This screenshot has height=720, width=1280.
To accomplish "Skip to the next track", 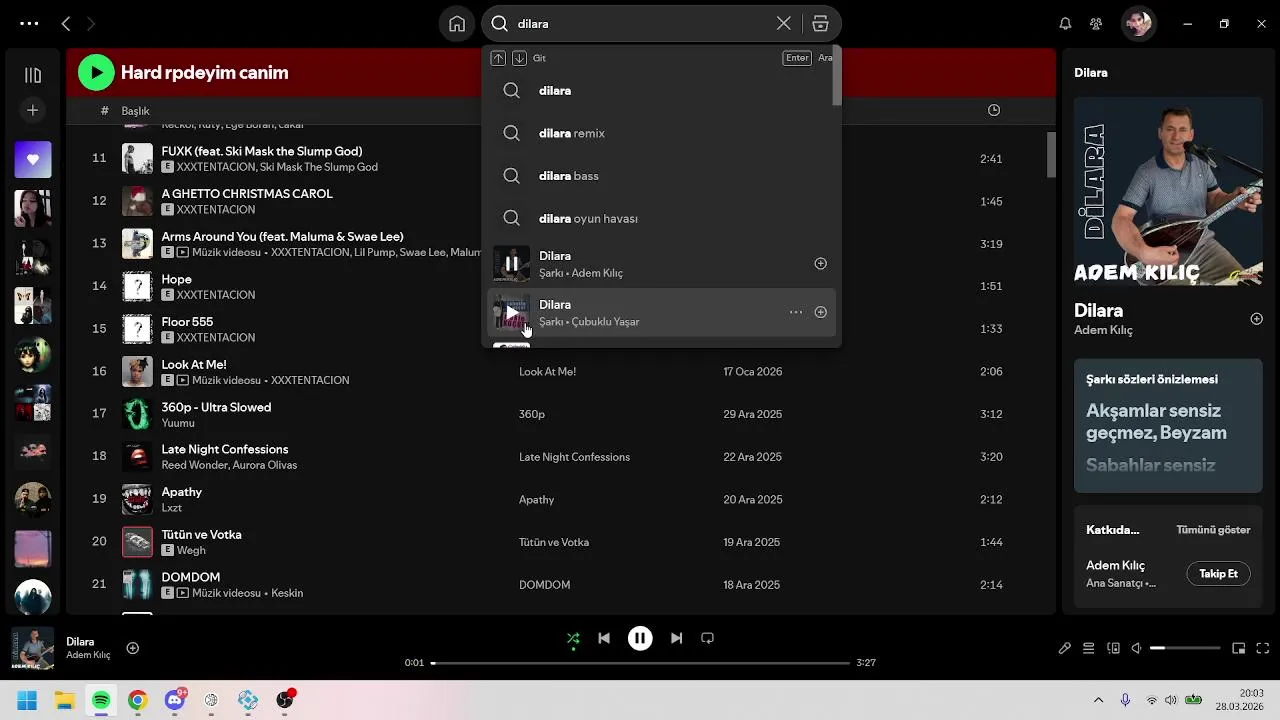I will [x=676, y=638].
